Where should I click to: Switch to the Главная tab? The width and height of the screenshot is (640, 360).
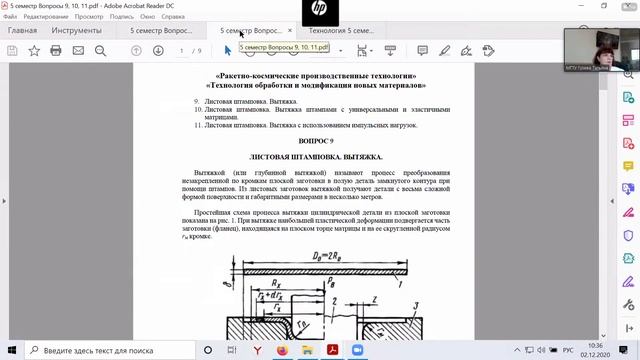click(22, 31)
